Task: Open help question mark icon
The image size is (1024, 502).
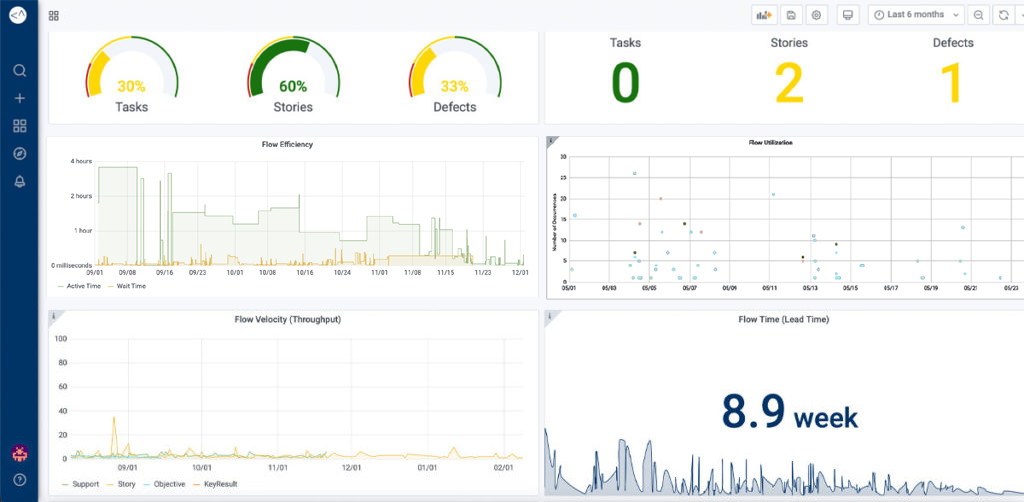Action: (x=20, y=480)
